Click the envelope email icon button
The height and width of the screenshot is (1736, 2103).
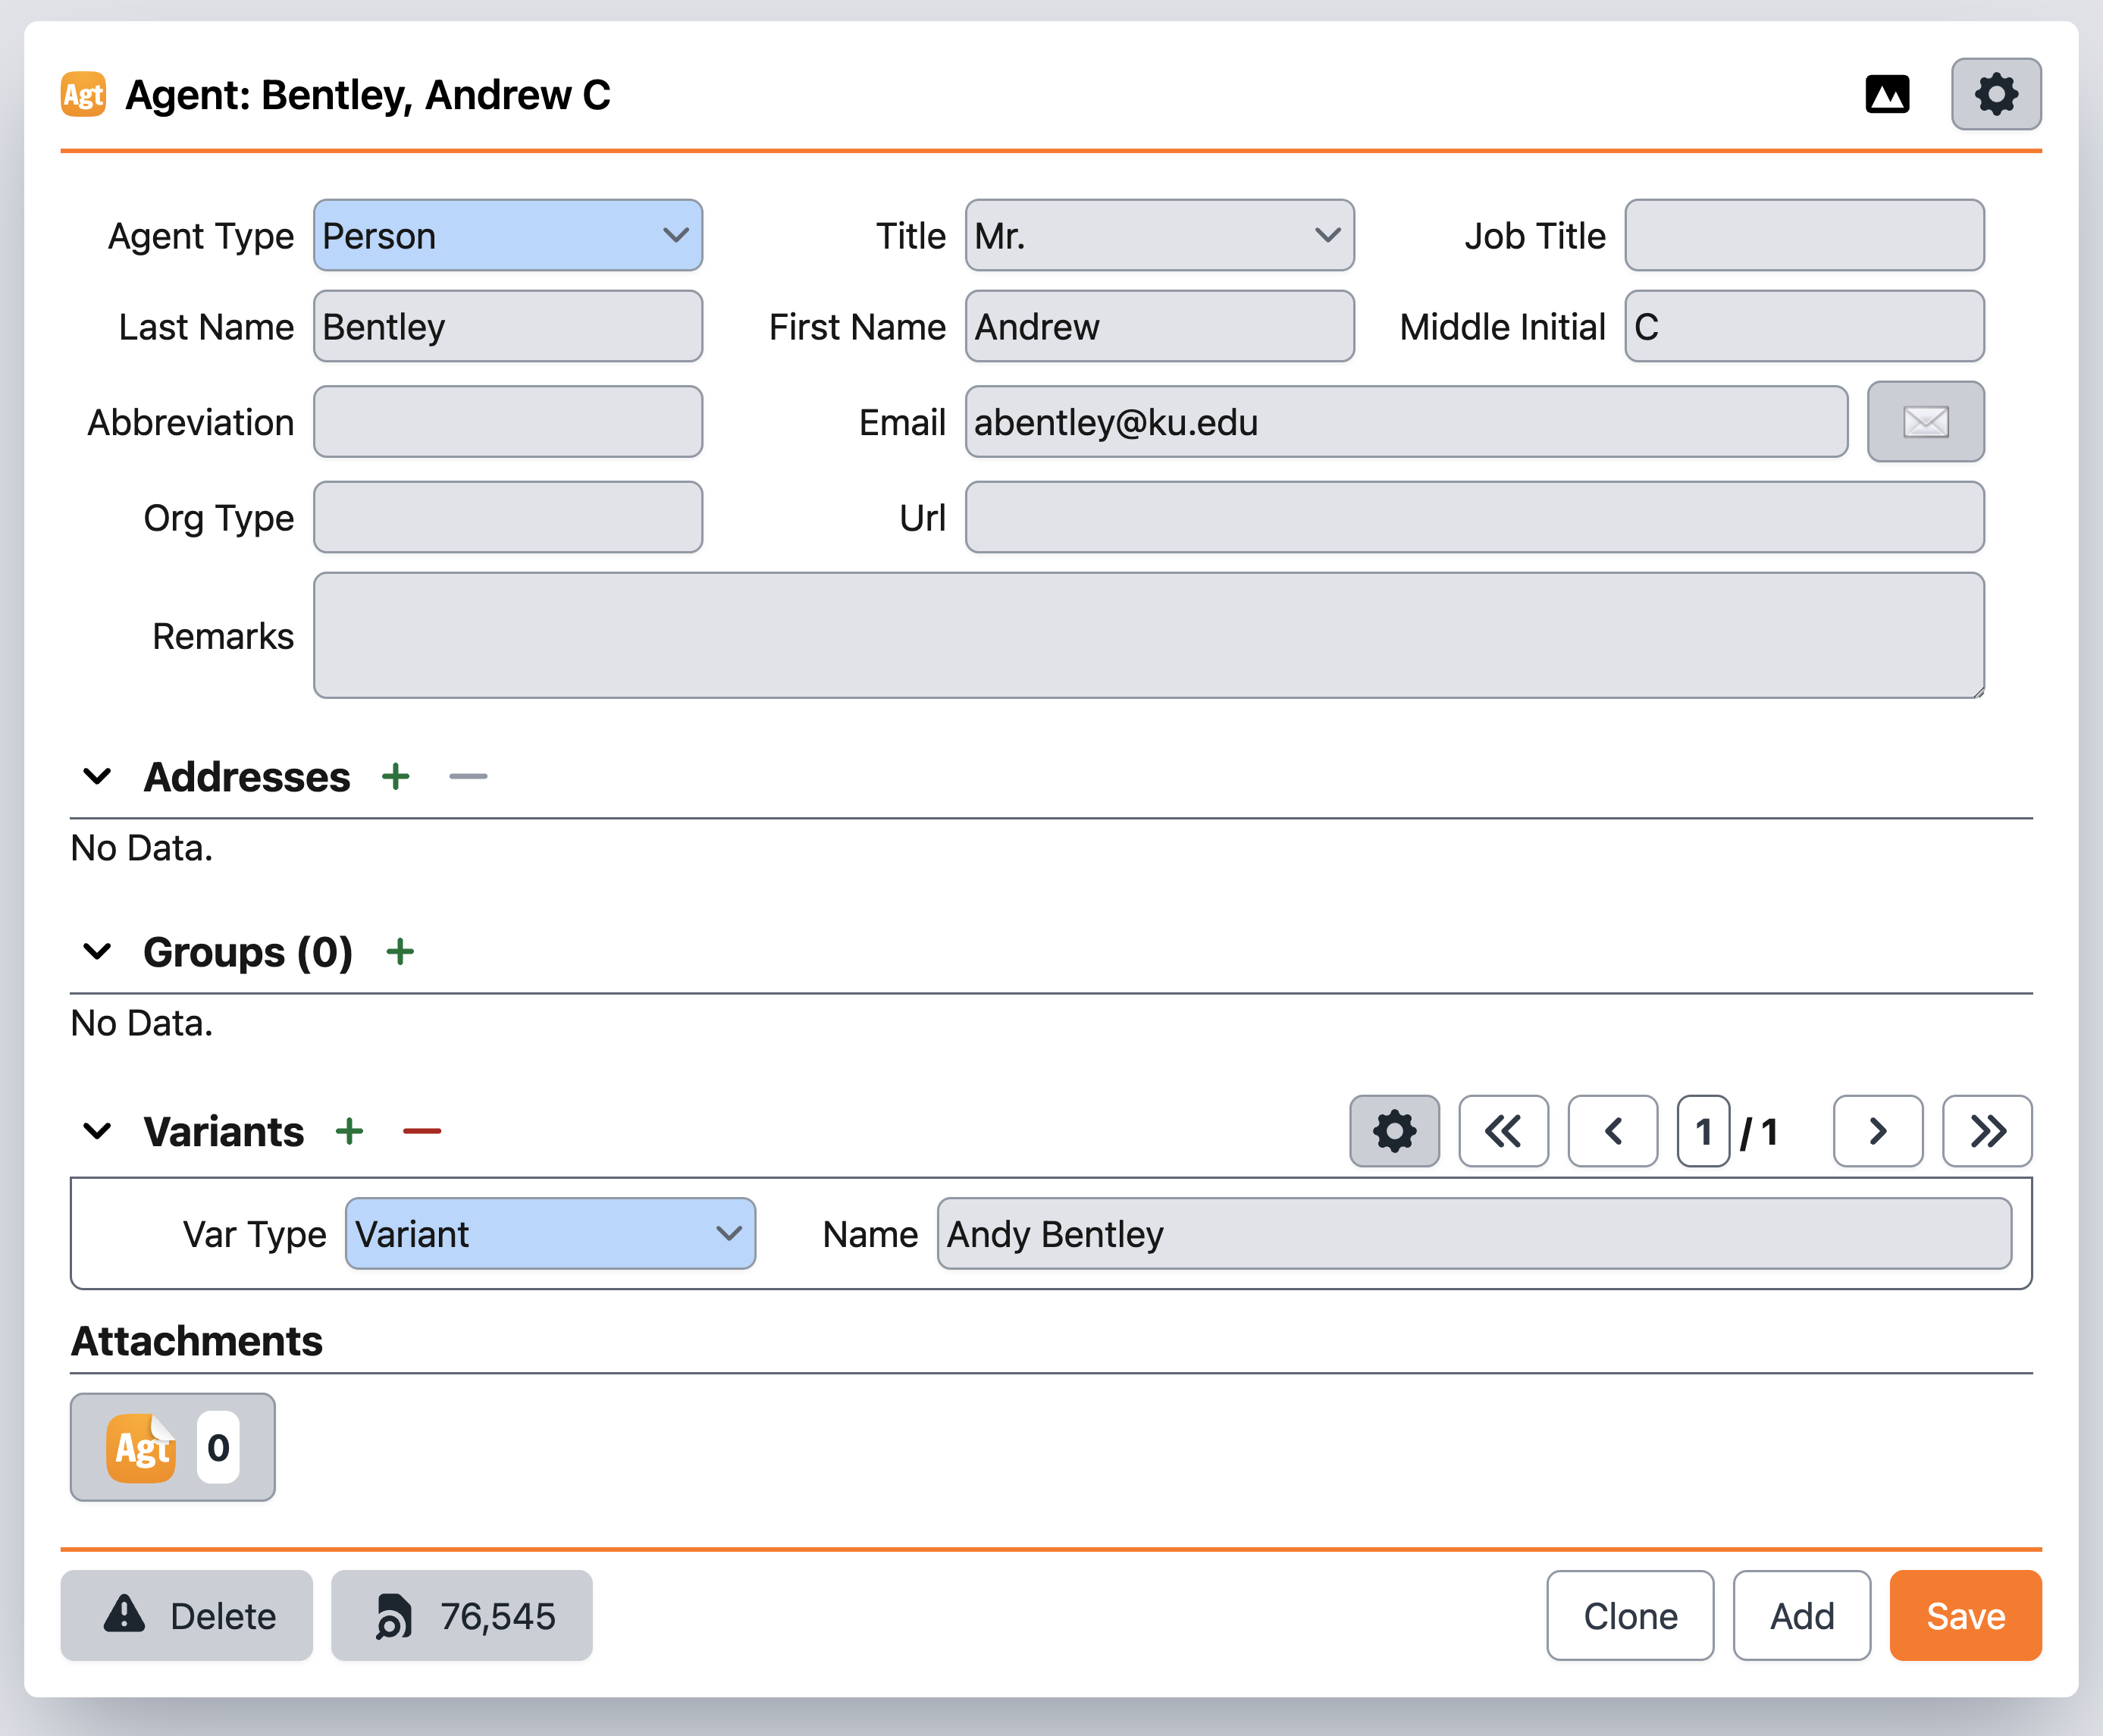[1924, 422]
